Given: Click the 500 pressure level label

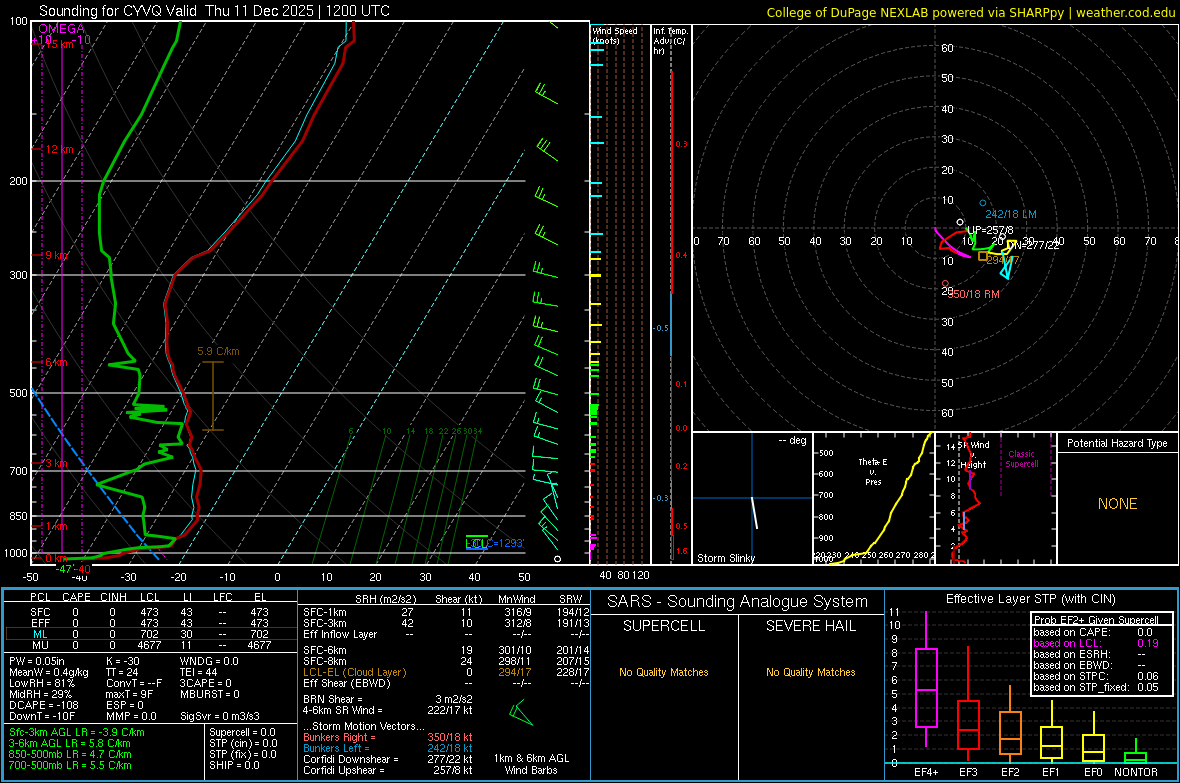Looking at the screenshot, I should 18,393.
